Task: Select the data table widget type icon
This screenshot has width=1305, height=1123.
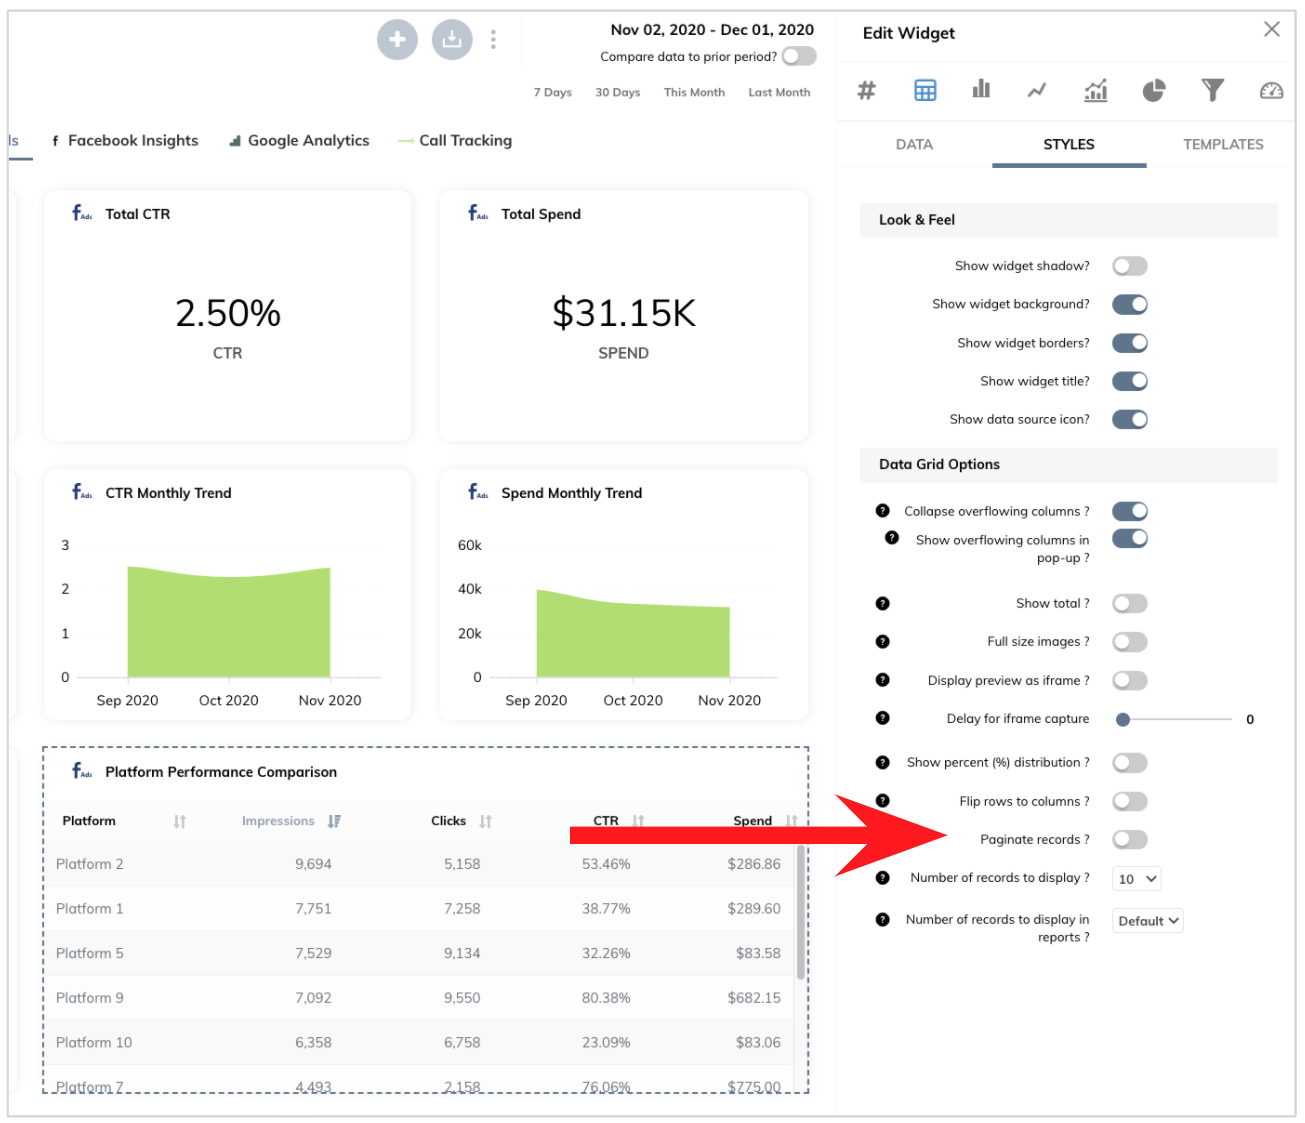Action: coord(925,91)
